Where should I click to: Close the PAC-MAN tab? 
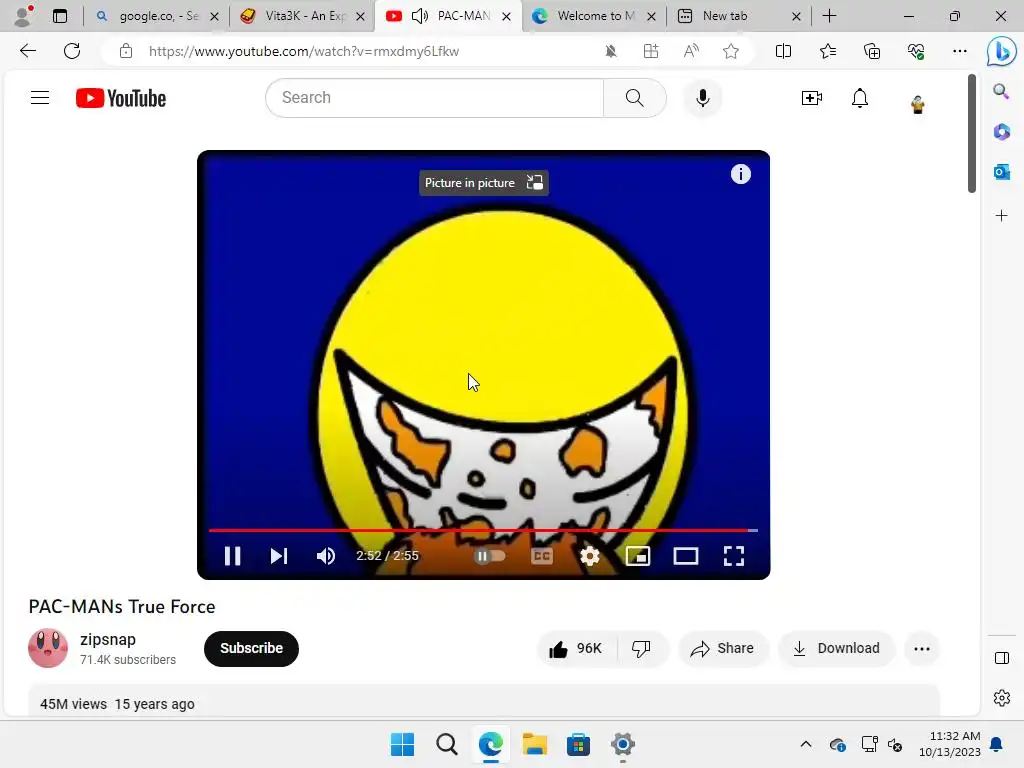(x=506, y=17)
